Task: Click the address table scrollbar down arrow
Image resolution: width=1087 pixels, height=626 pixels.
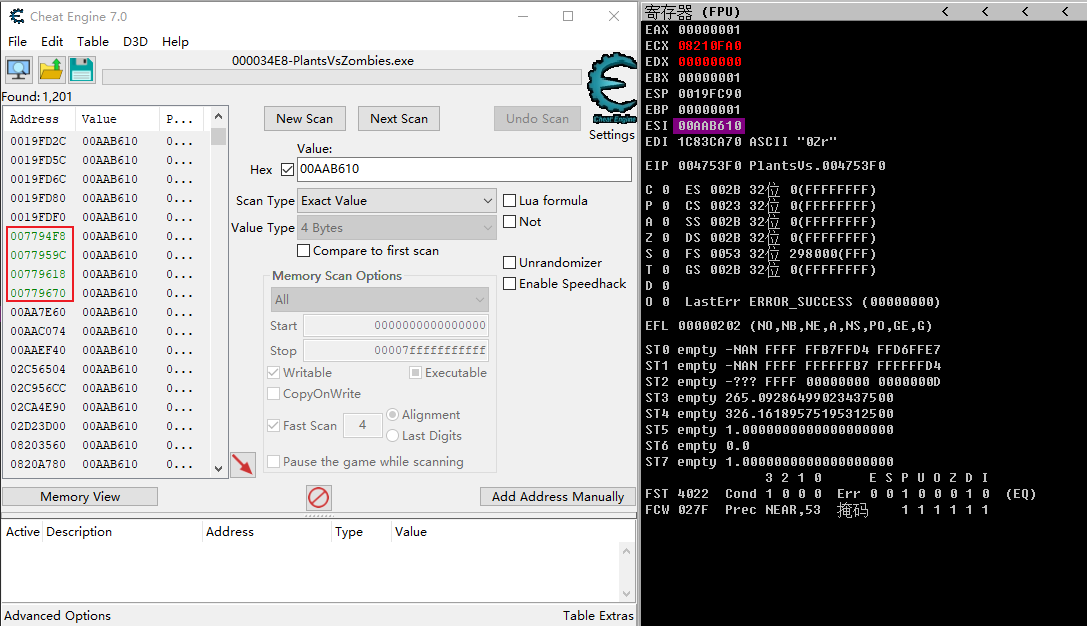Action: pyautogui.click(x=627, y=593)
